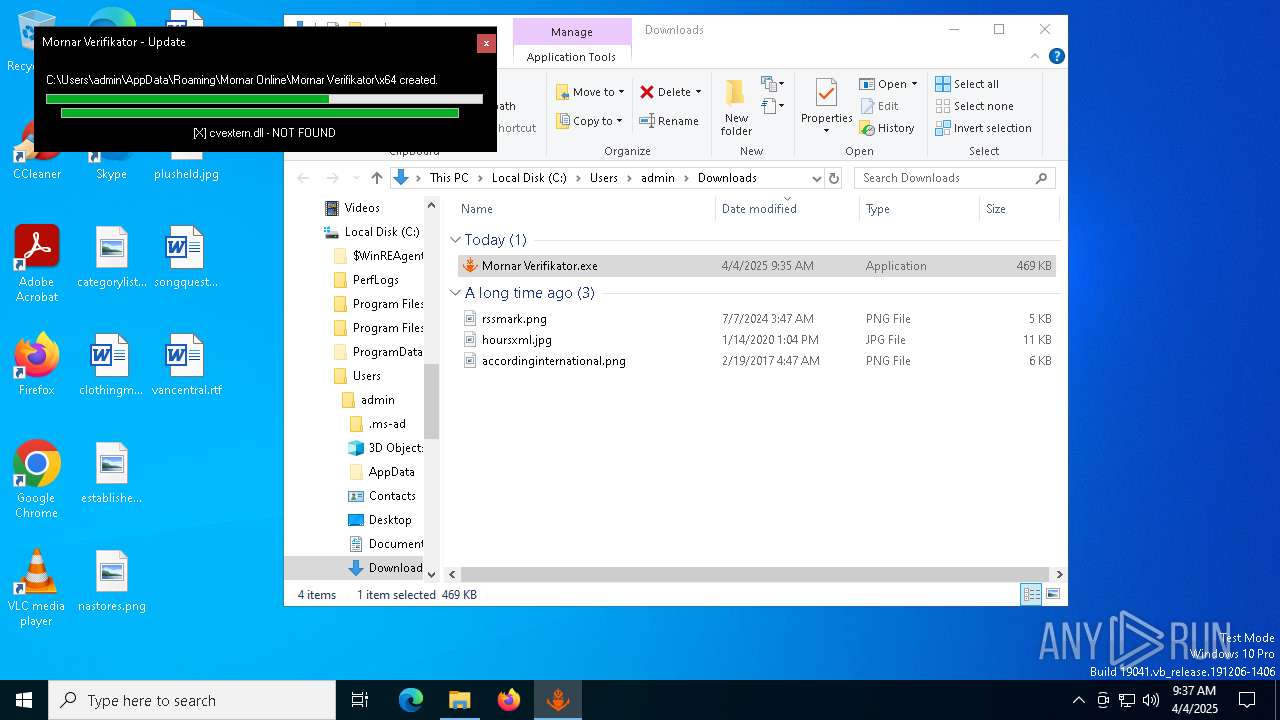Screen dimensions: 1280x720
Task: Open nastores.png desktop file
Action: (x=112, y=581)
